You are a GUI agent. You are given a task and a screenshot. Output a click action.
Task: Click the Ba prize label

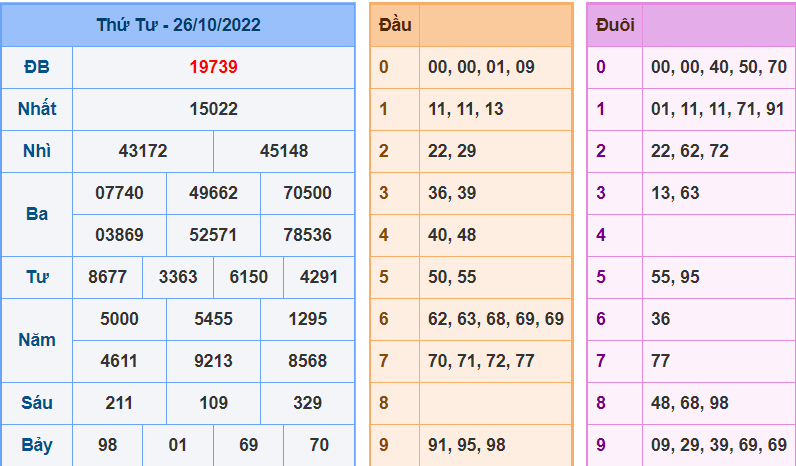click(x=37, y=214)
